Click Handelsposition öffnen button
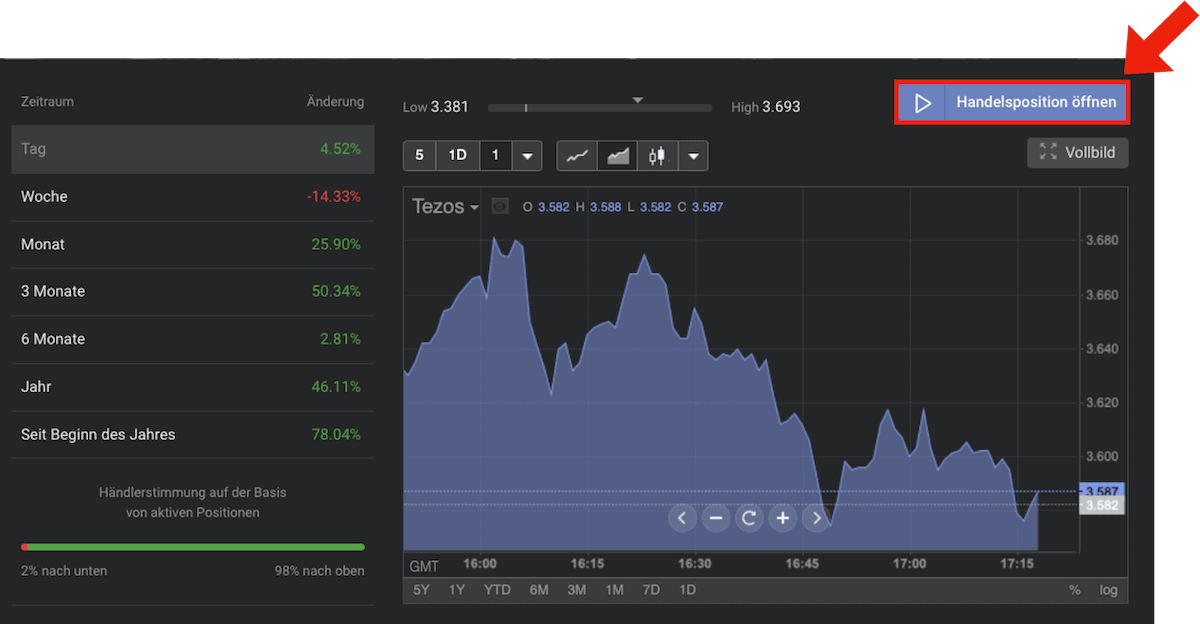The height and width of the screenshot is (624, 1200). click(1012, 103)
